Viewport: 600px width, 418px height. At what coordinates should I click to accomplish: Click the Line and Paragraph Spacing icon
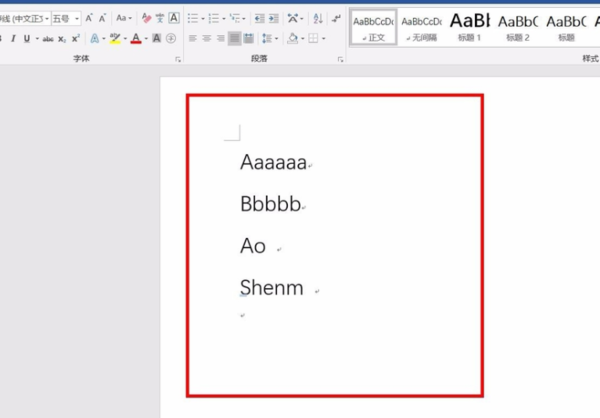pyautogui.click(x=267, y=38)
